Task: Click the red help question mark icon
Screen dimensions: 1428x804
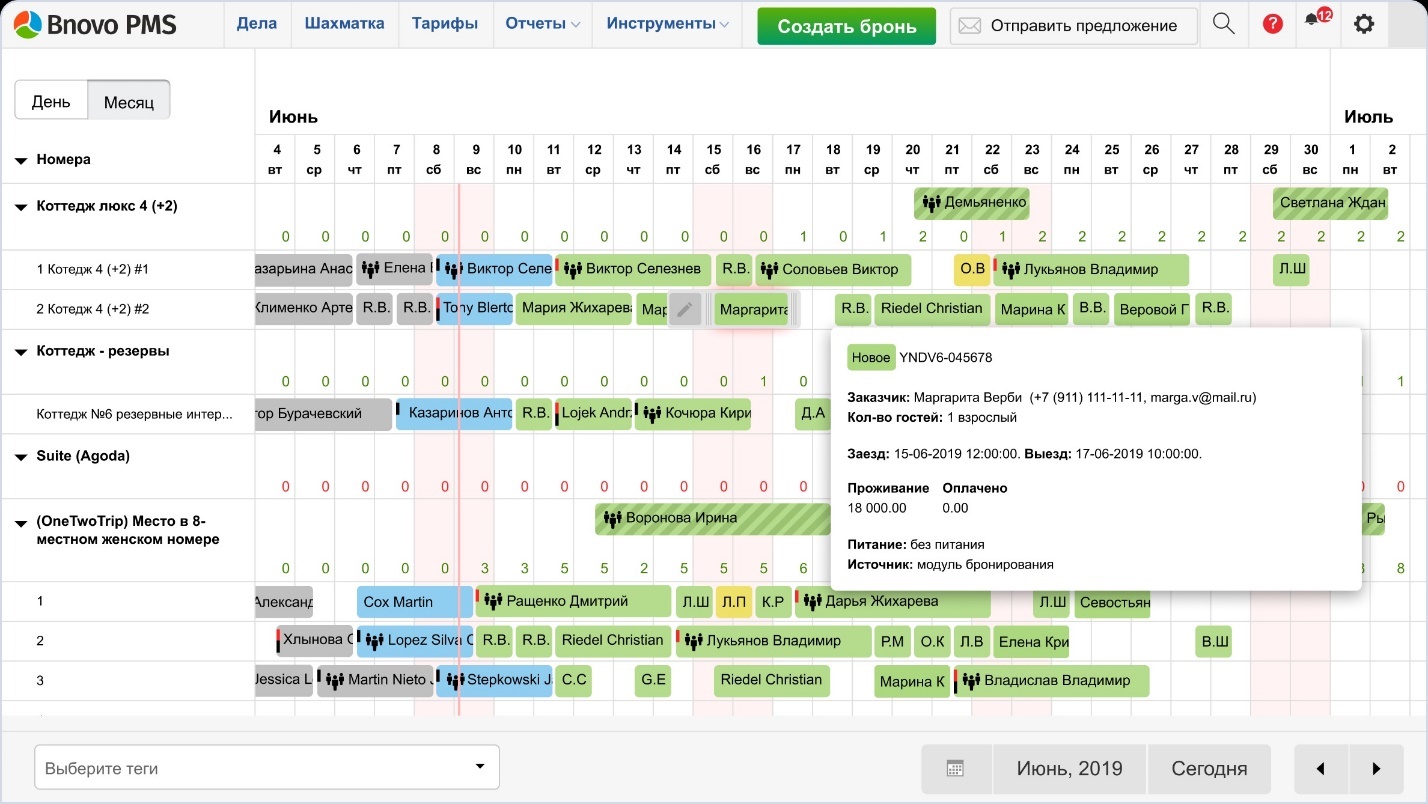Action: coord(1272,25)
